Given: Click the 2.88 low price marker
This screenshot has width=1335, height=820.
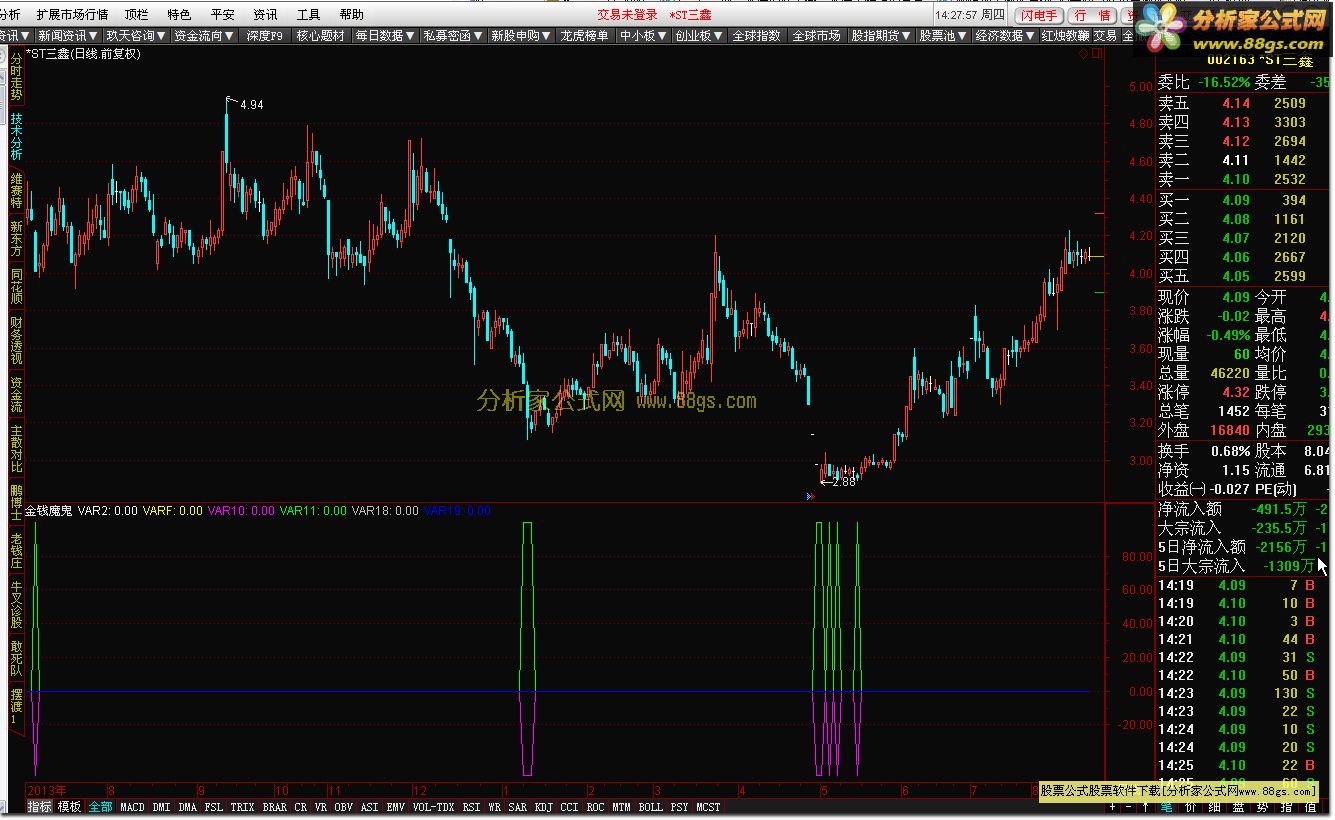Looking at the screenshot, I should (844, 482).
